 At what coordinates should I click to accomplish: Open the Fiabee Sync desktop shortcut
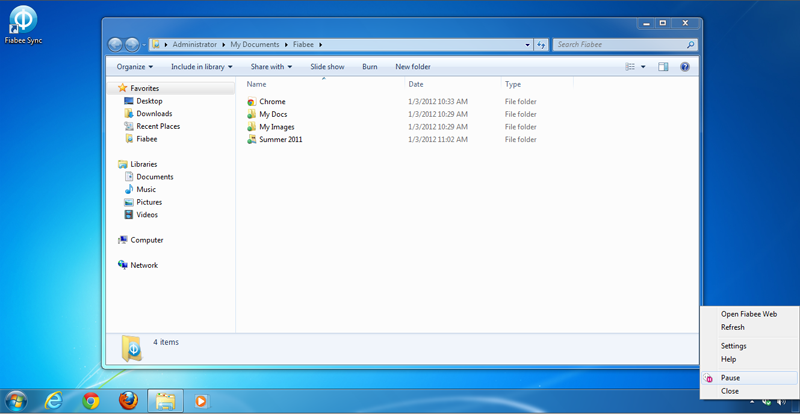(23, 26)
